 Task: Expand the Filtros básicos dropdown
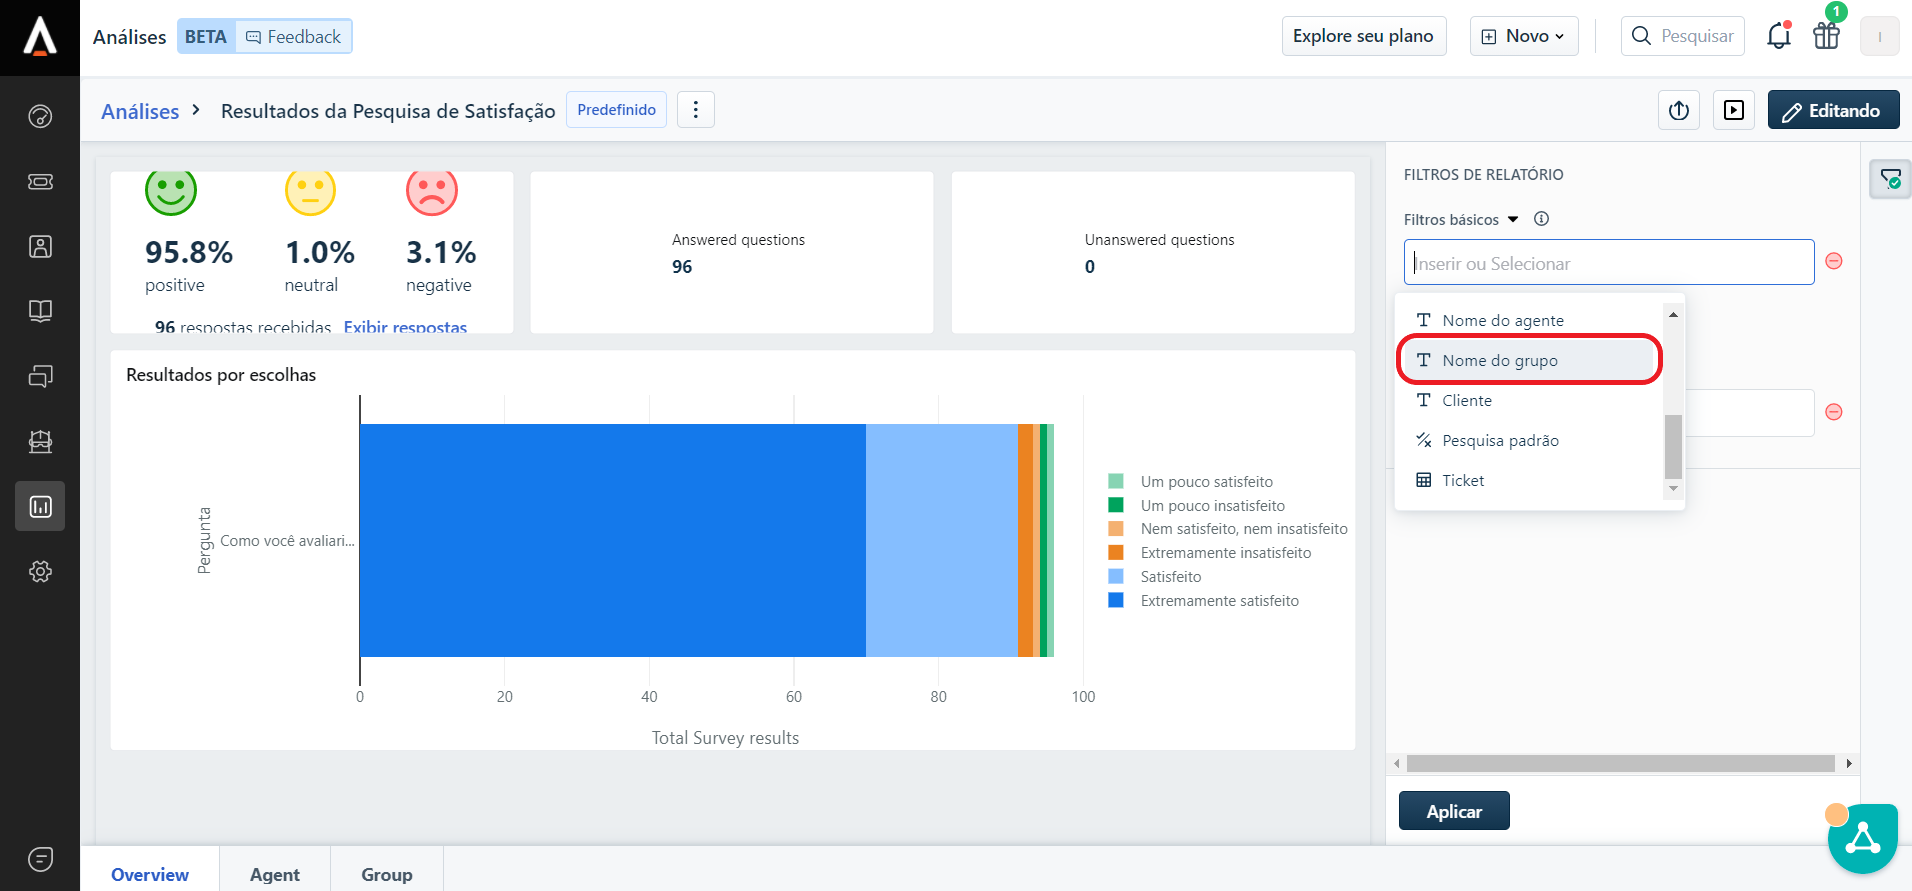pyautogui.click(x=1460, y=219)
